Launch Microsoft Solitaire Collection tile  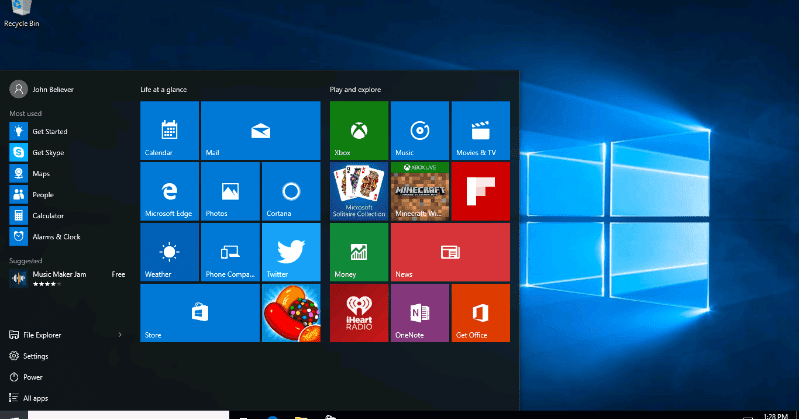click(359, 191)
